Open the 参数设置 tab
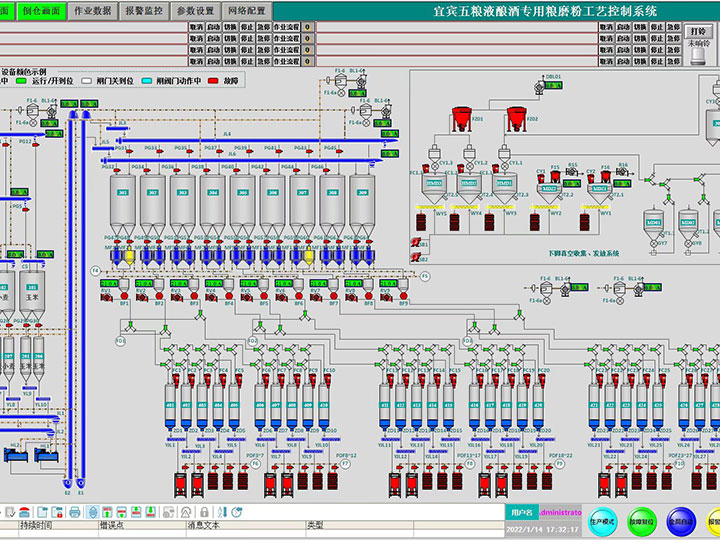This screenshot has width=720, height=540. pyautogui.click(x=196, y=11)
